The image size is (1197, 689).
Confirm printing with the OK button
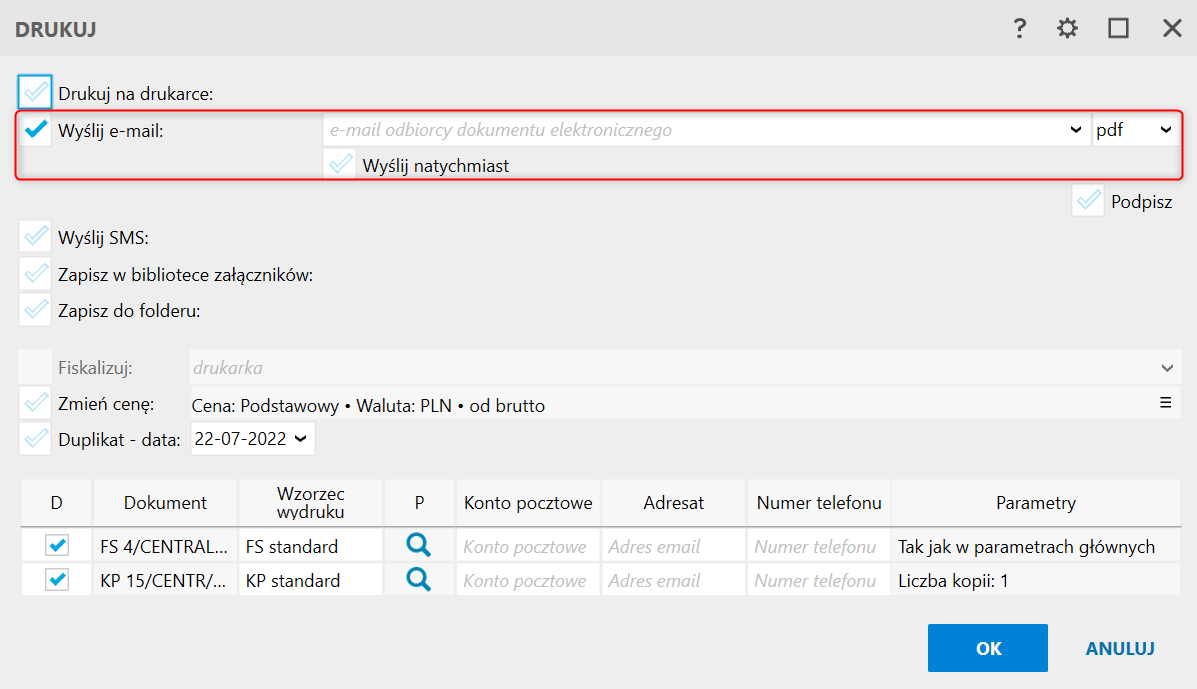coord(987,648)
